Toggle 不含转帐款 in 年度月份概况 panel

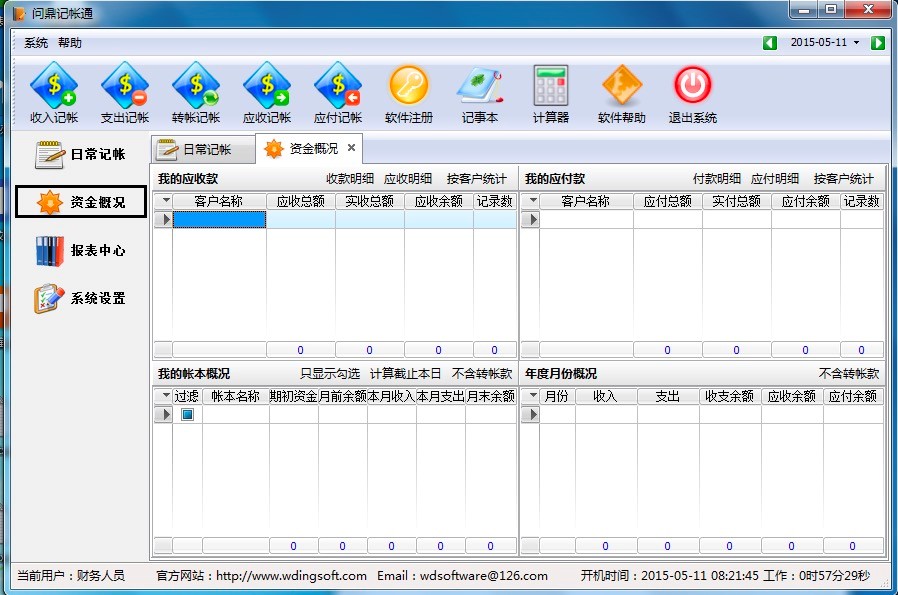pyautogui.click(x=849, y=374)
